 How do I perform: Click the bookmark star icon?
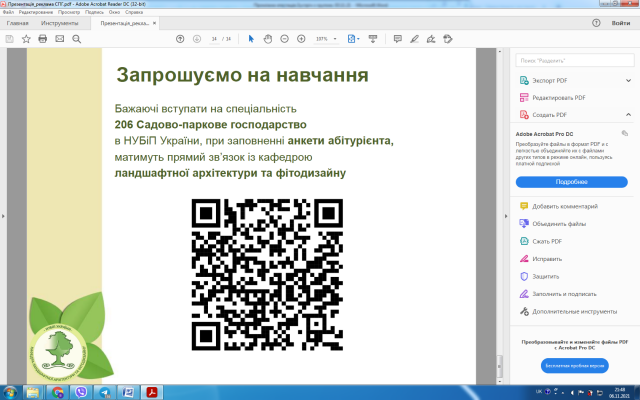click(26, 39)
